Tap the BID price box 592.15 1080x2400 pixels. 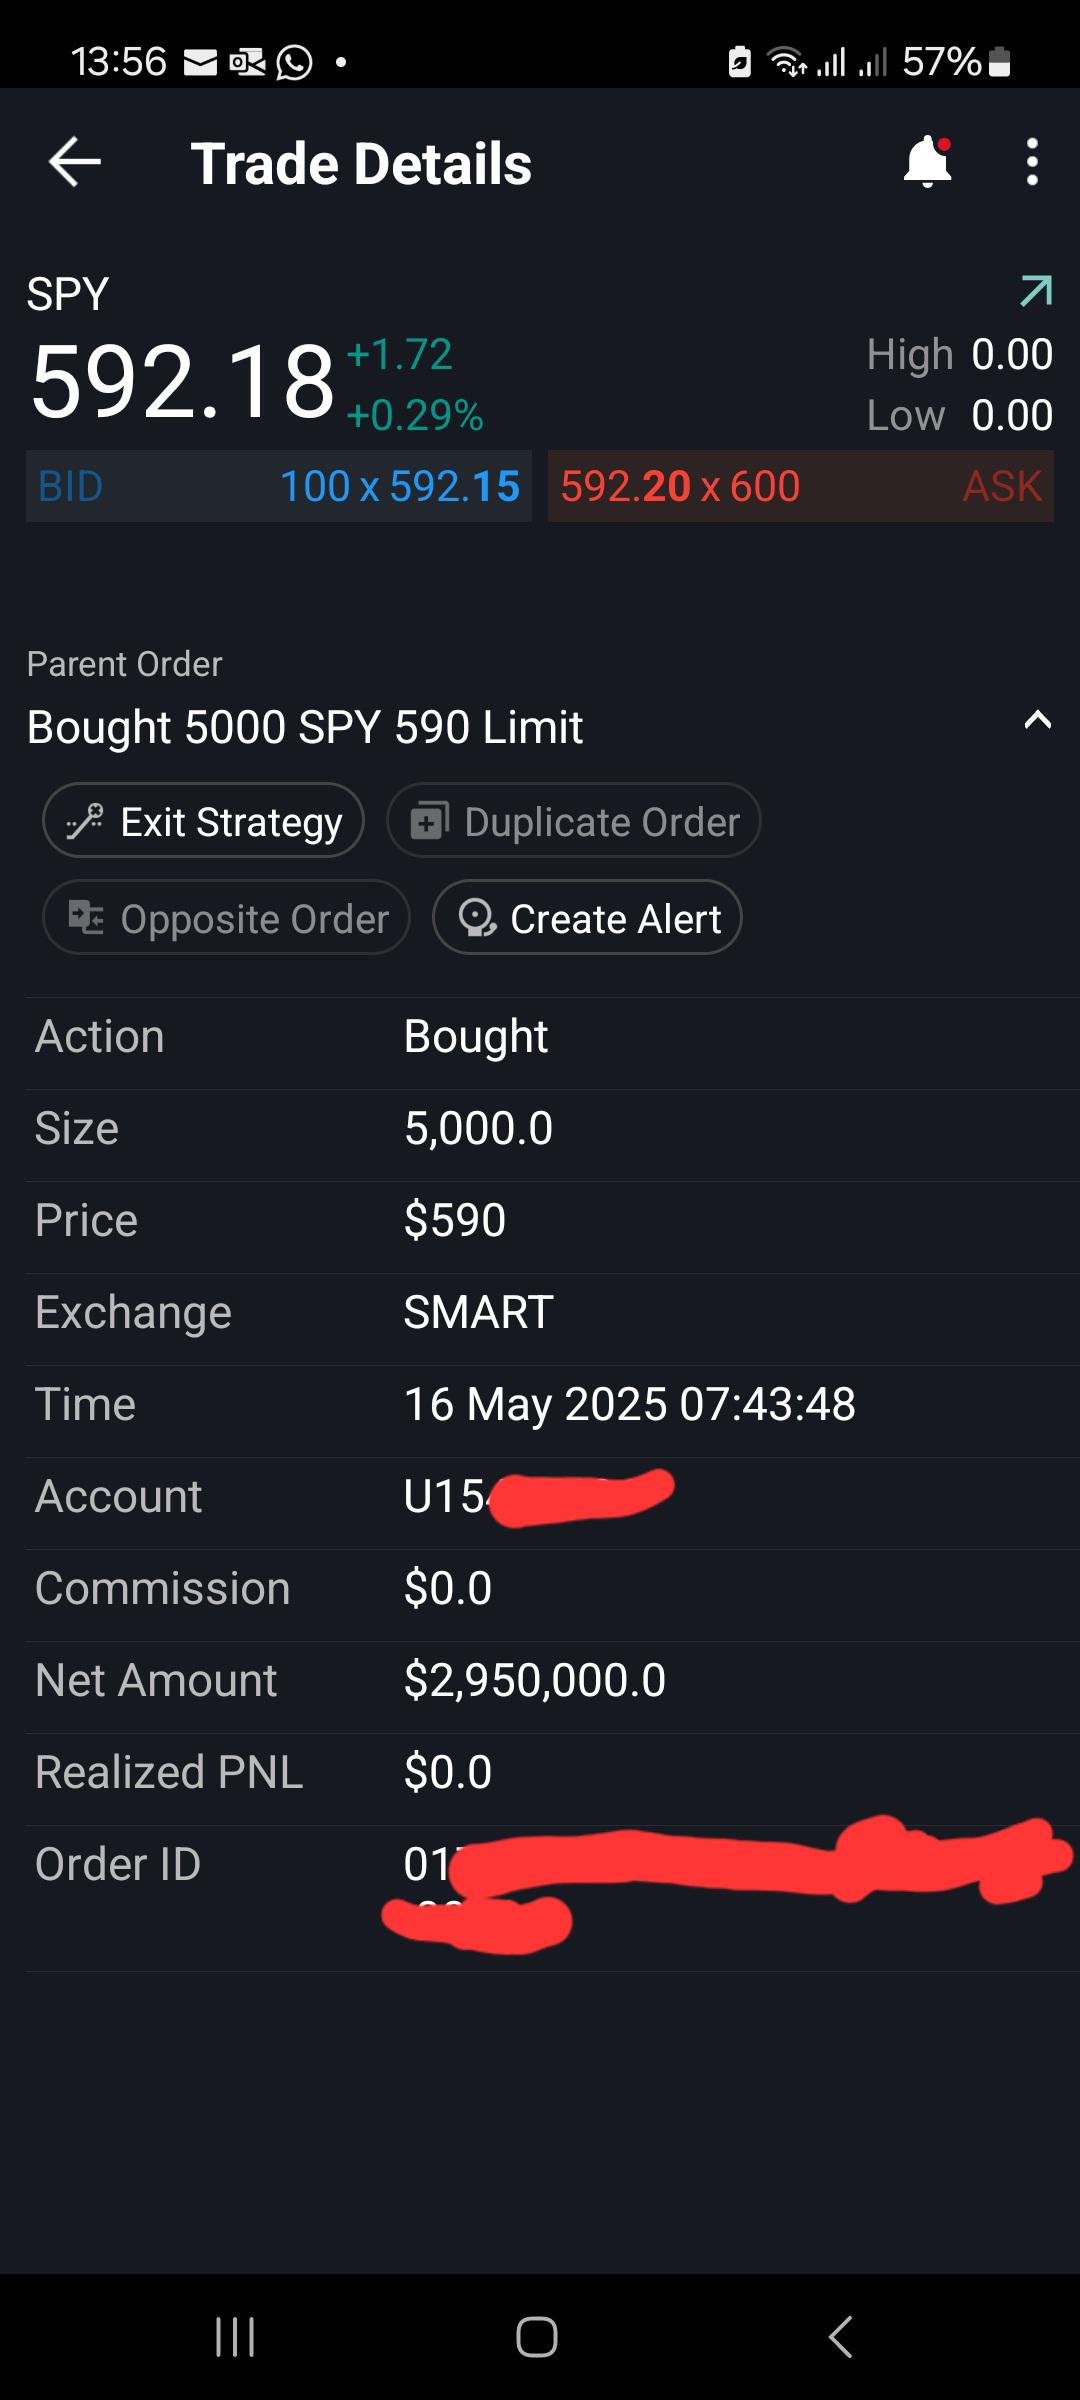click(279, 486)
